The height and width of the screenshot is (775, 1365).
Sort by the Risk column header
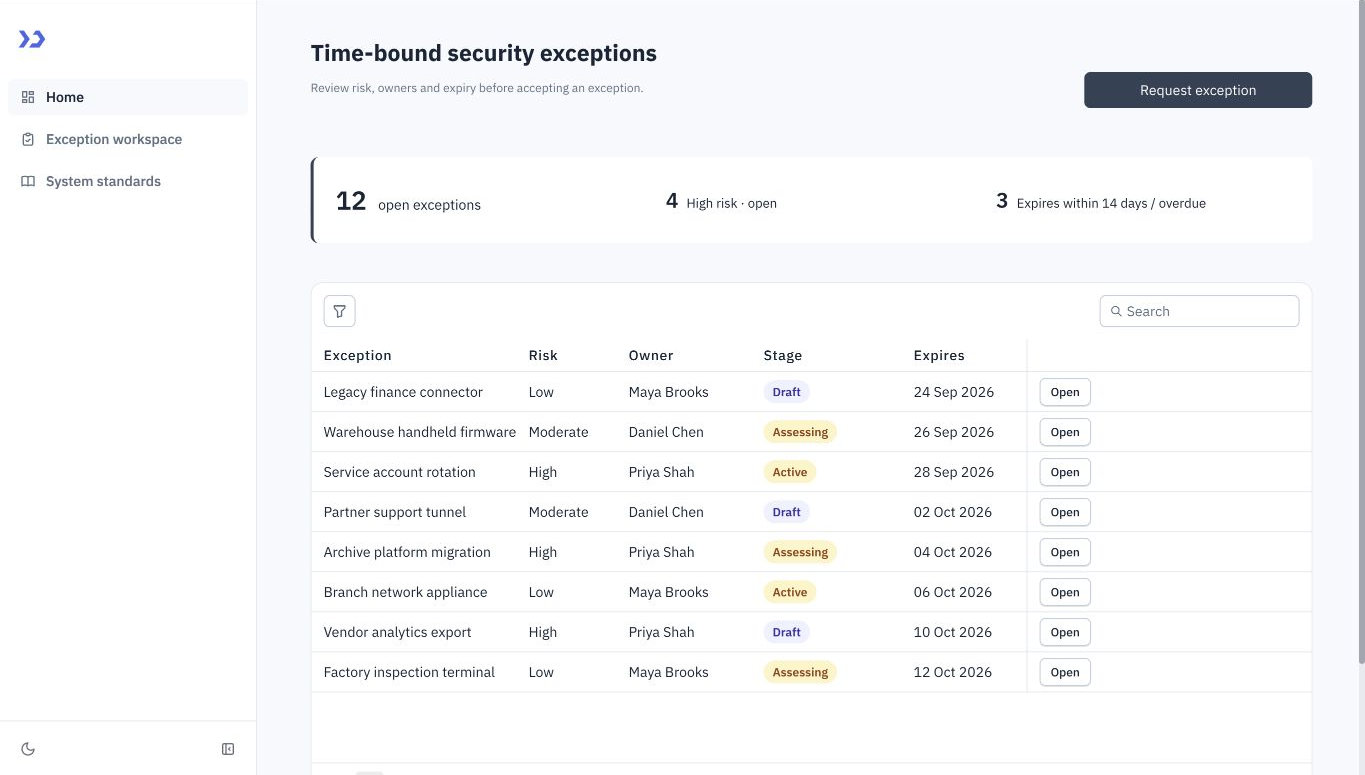(x=543, y=355)
